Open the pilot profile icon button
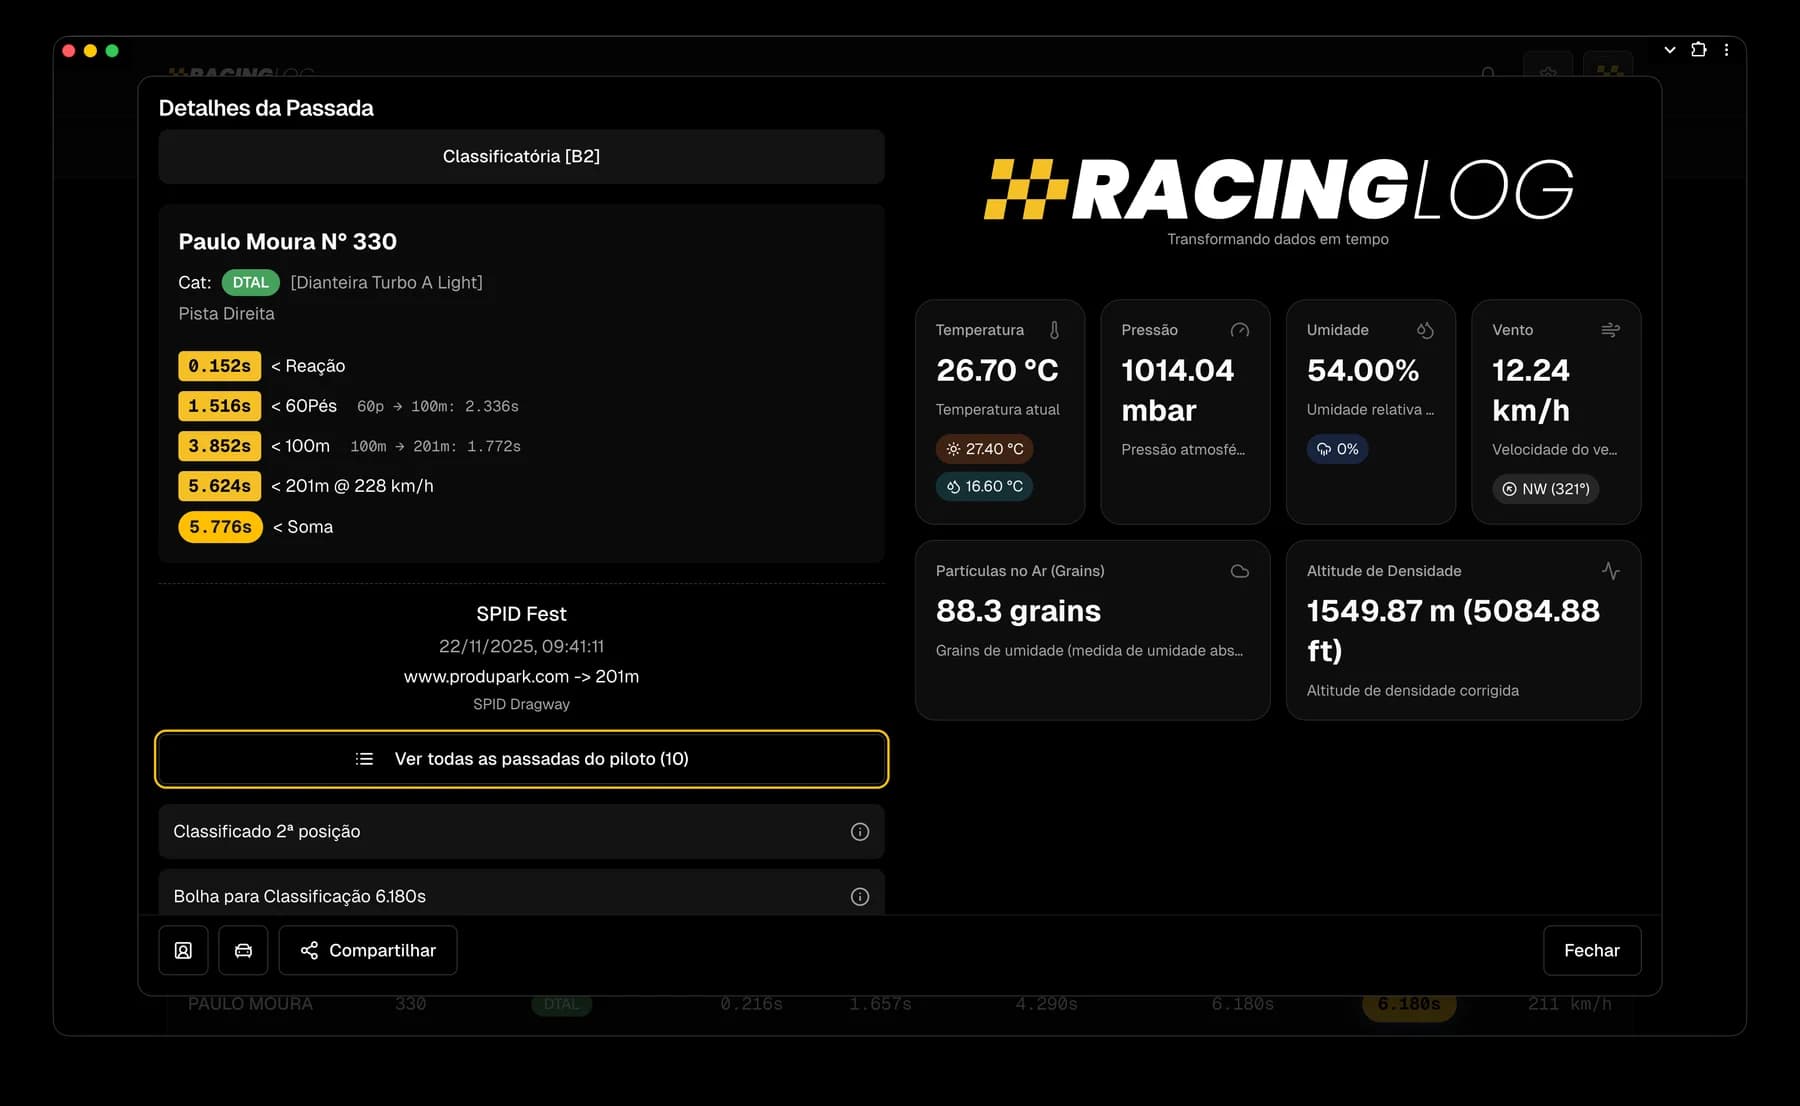The height and width of the screenshot is (1106, 1800). [x=183, y=950]
